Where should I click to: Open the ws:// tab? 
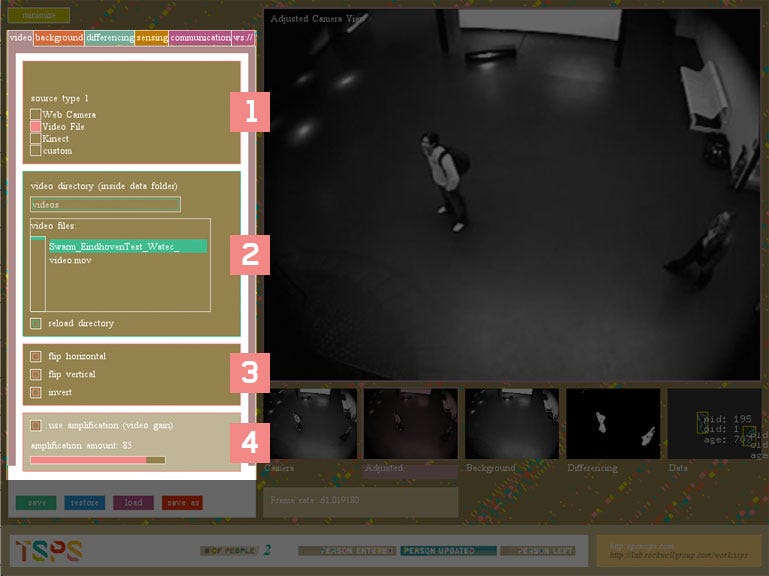pos(243,38)
